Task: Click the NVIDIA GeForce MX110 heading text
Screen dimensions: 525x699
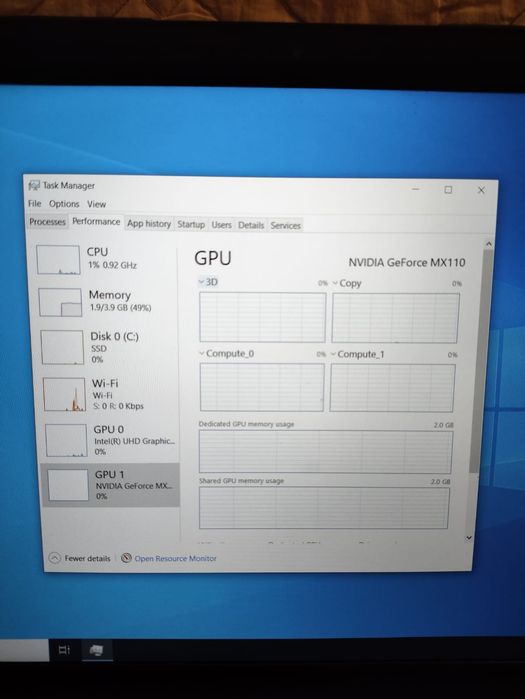Action: click(406, 263)
